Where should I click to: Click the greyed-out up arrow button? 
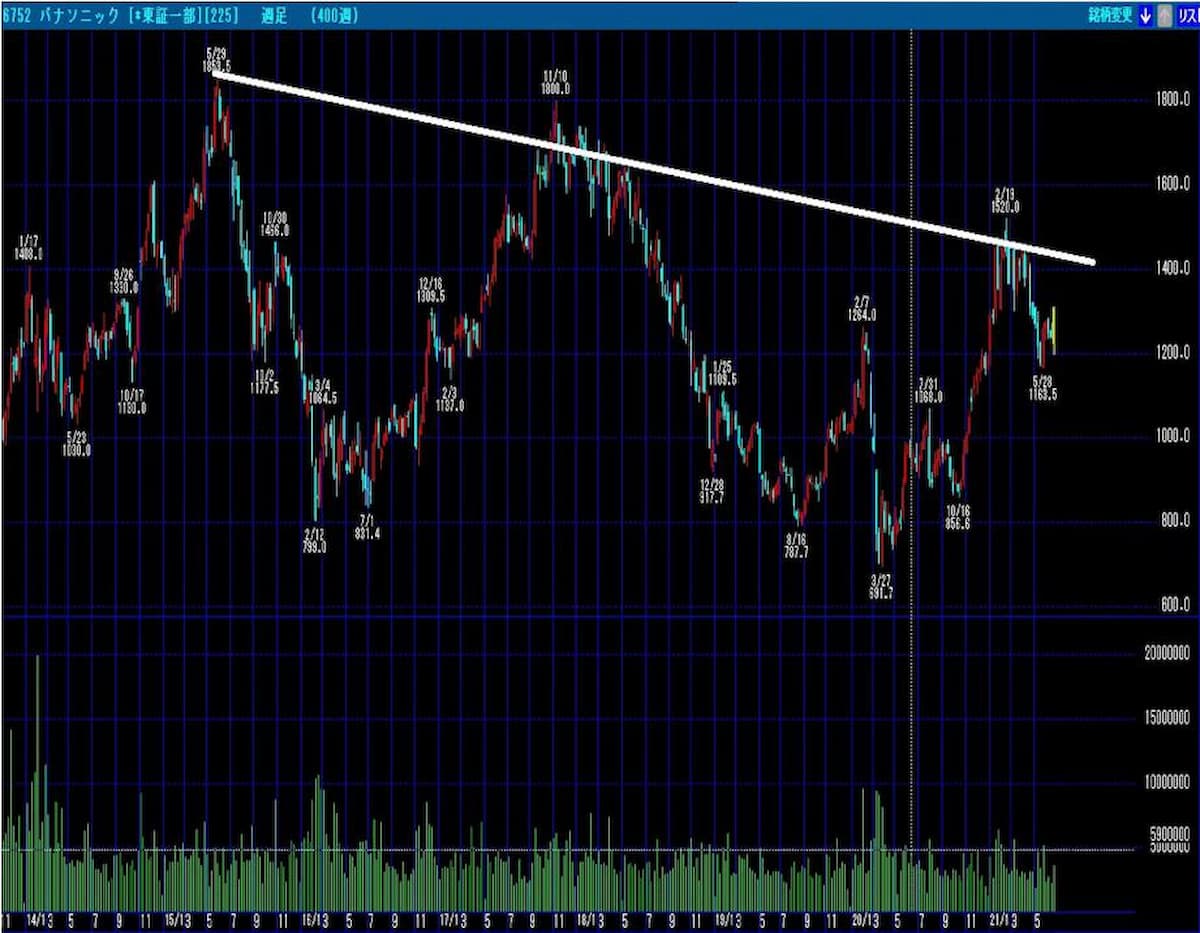tap(1164, 15)
